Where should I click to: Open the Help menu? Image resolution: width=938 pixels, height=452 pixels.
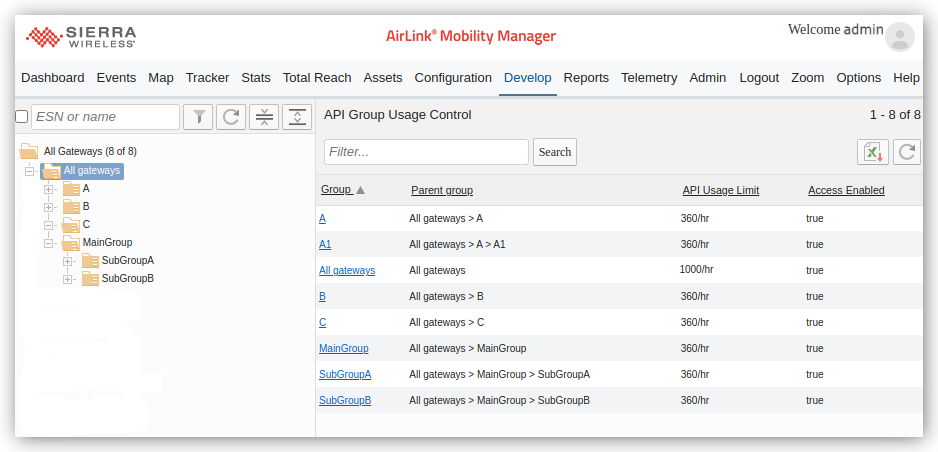pyautogui.click(x=906, y=78)
